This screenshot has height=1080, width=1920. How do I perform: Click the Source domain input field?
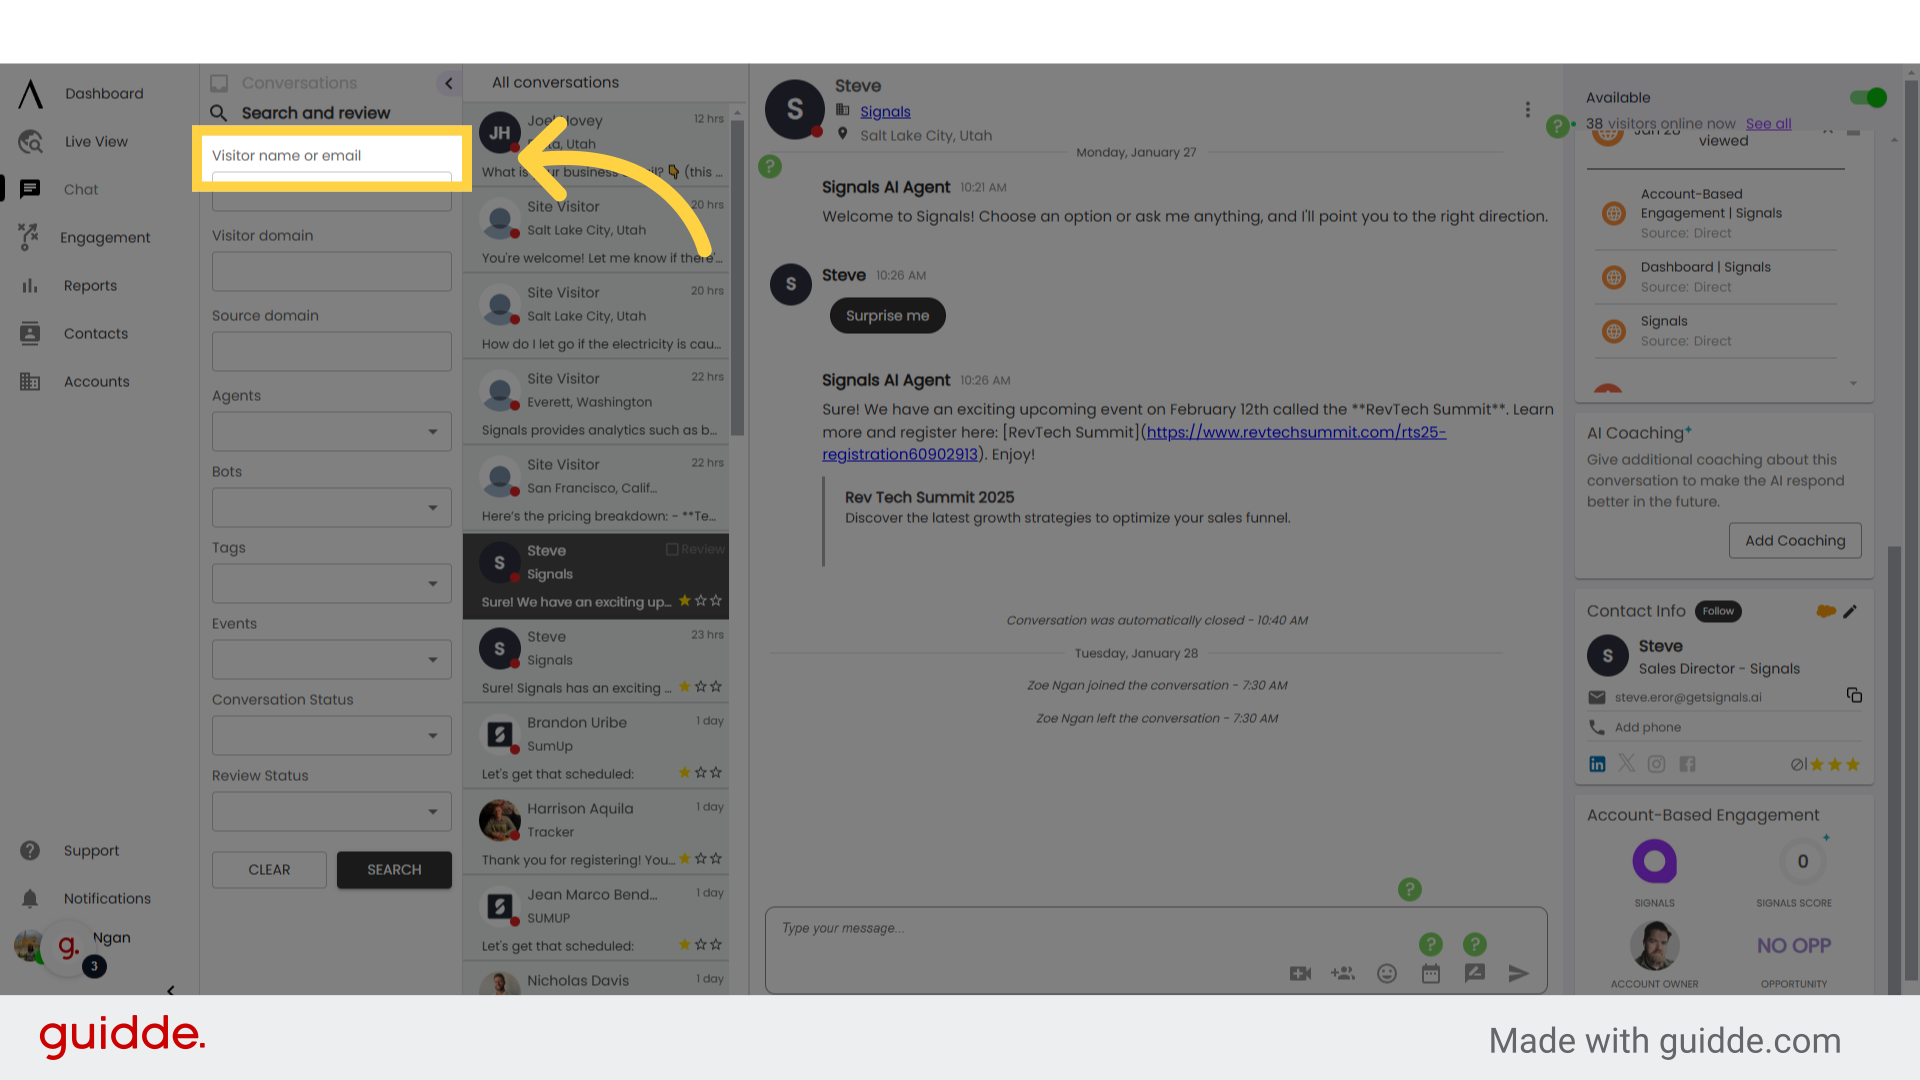coord(332,351)
